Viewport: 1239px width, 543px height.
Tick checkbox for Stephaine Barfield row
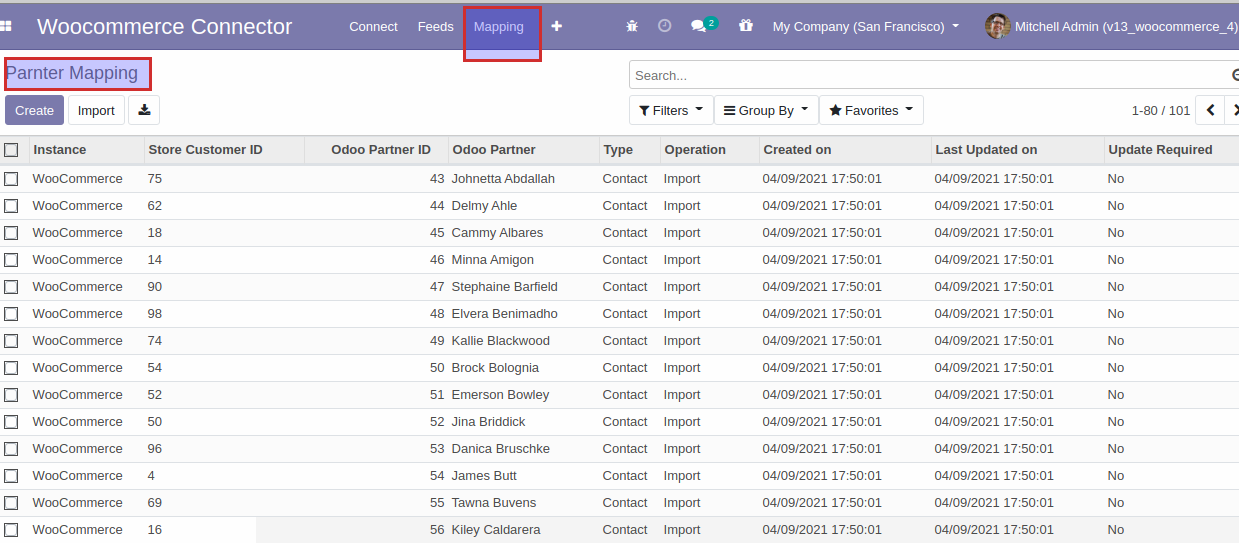pos(11,287)
